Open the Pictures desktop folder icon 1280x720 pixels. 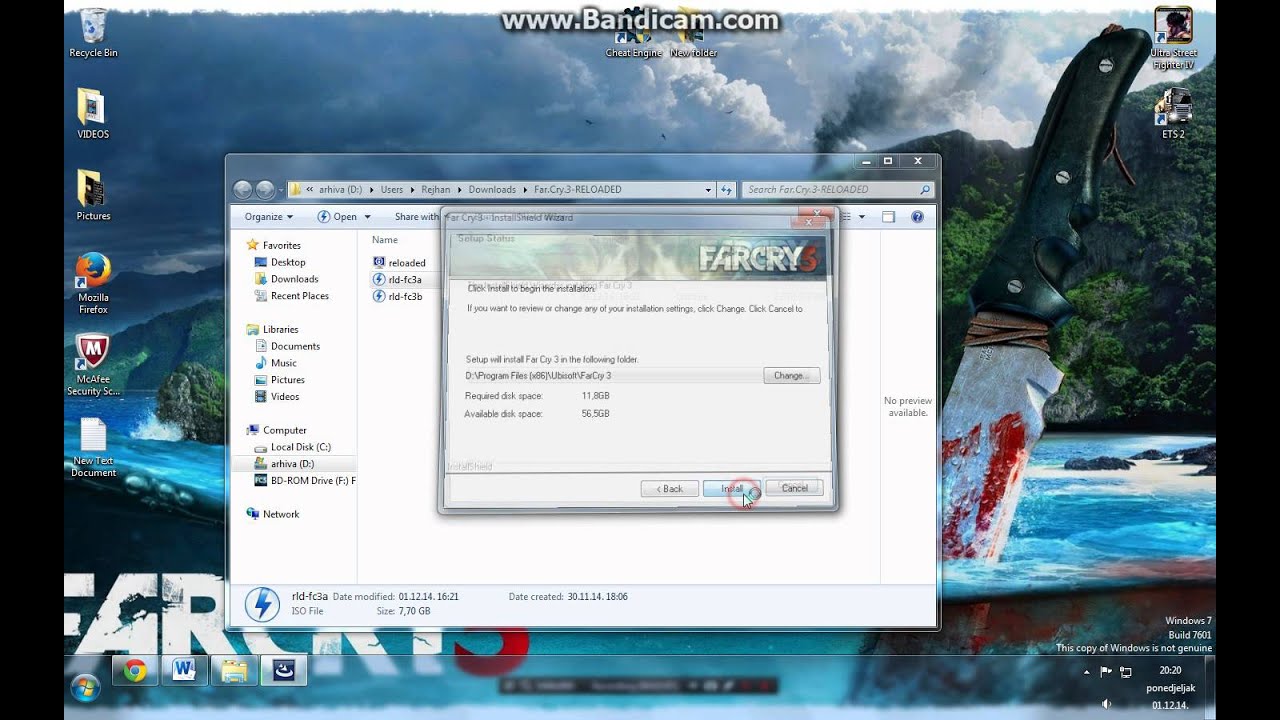tap(93, 195)
